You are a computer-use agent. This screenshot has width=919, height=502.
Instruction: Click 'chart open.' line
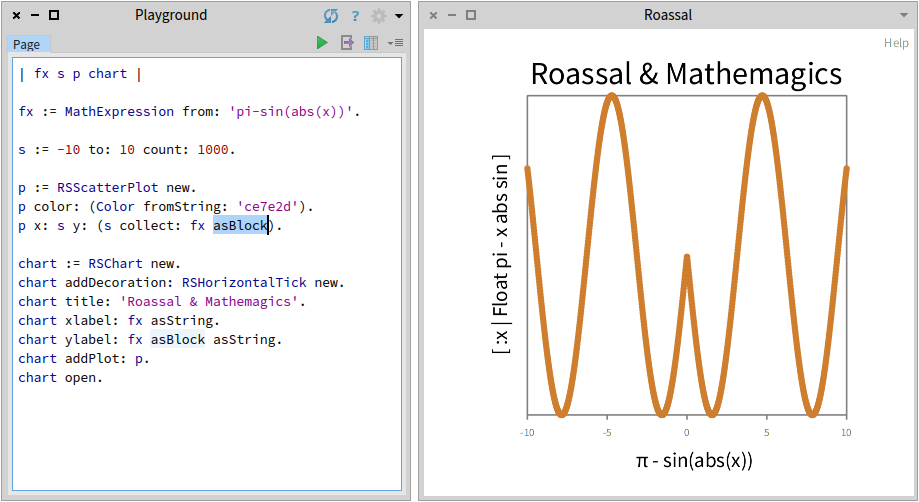(60, 378)
